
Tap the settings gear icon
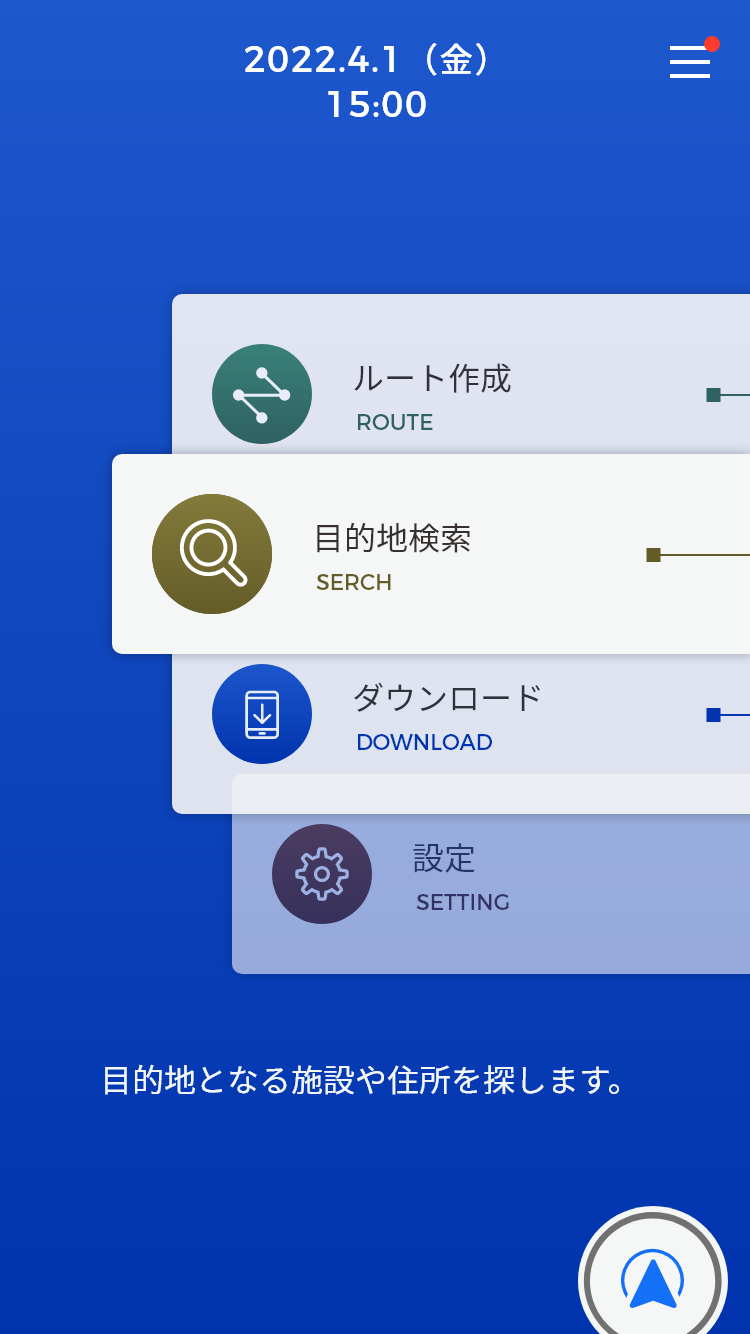pyautogui.click(x=322, y=874)
